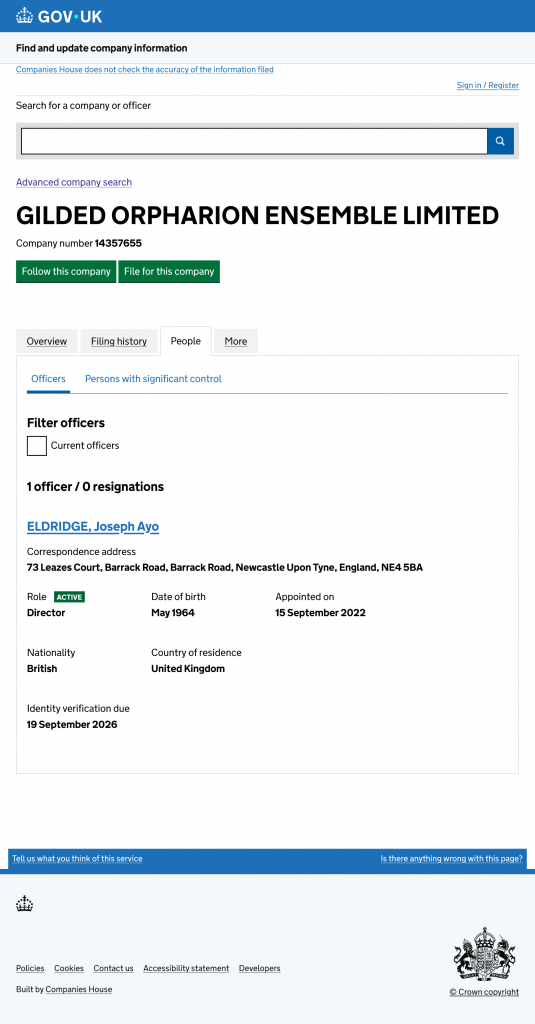Image resolution: width=535 pixels, height=1024 pixels.
Task: Open the Filing history tab
Action: tap(119, 342)
